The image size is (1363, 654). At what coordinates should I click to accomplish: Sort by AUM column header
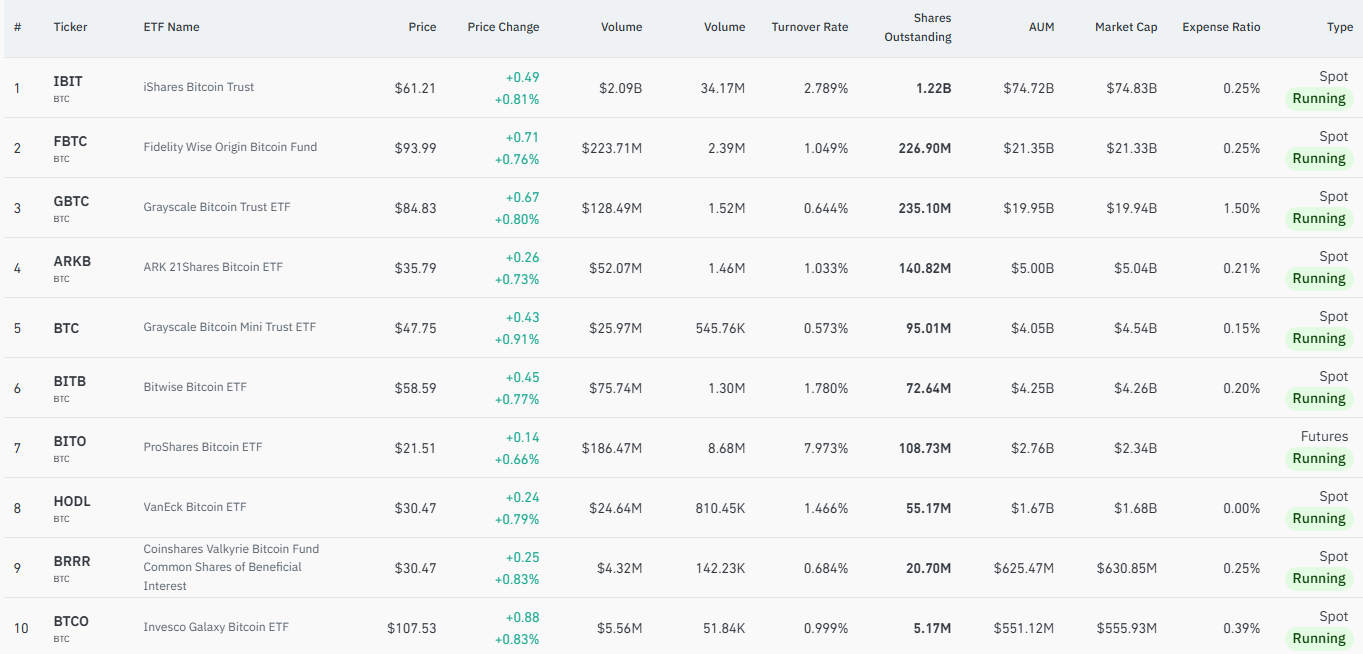pyautogui.click(x=1041, y=27)
